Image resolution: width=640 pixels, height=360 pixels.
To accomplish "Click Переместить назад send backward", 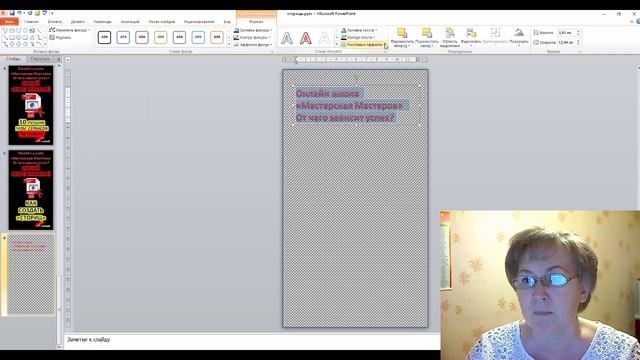I will tap(427, 38).
